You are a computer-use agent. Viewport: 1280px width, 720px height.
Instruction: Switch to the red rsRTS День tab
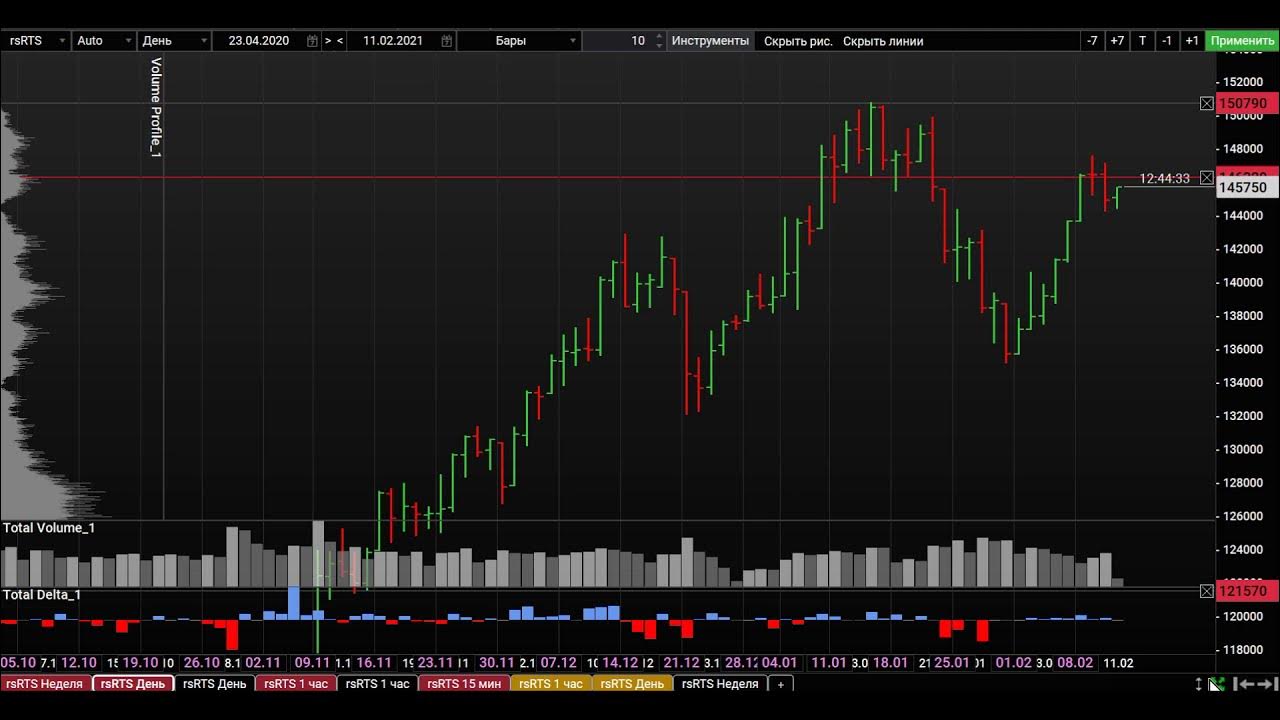coord(133,684)
